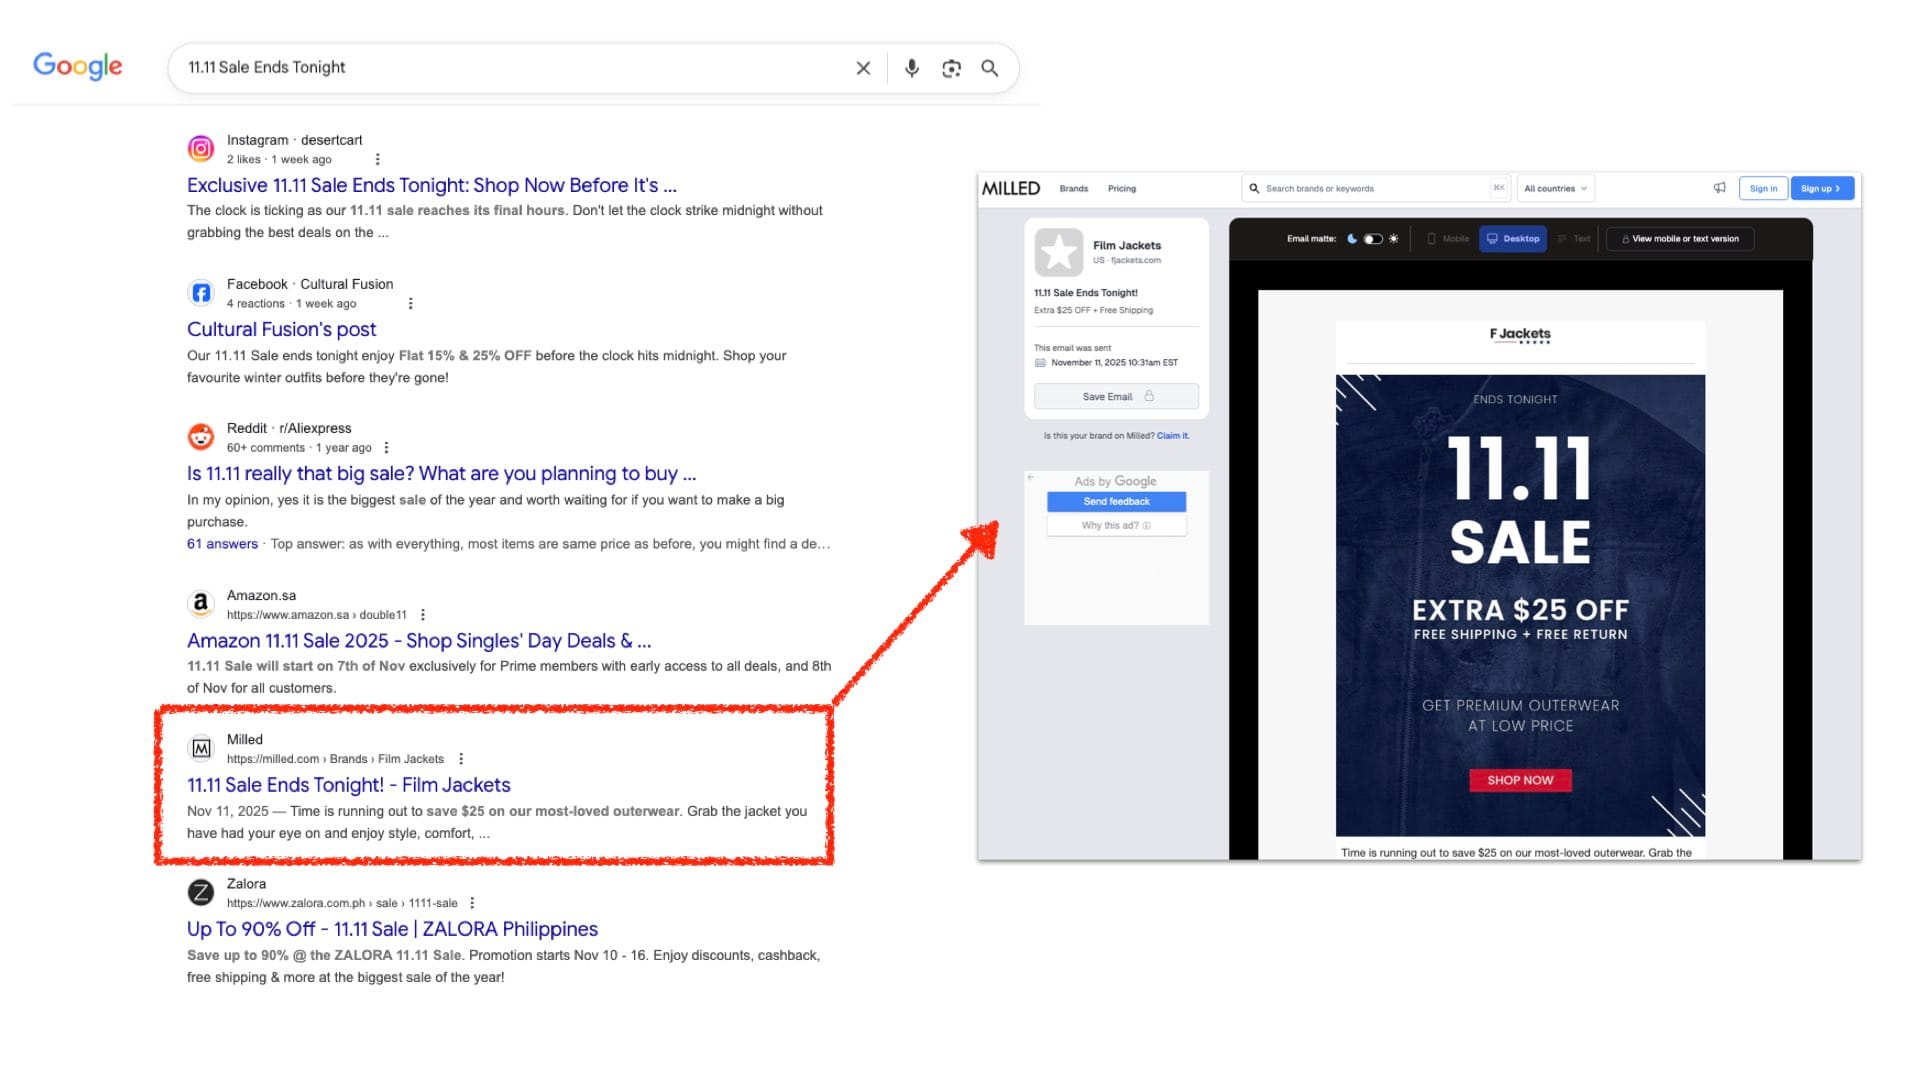Viewport: 1920px width, 1080px height.
Task: Open three-dot menu for Instagram desertcart result
Action: (x=377, y=159)
